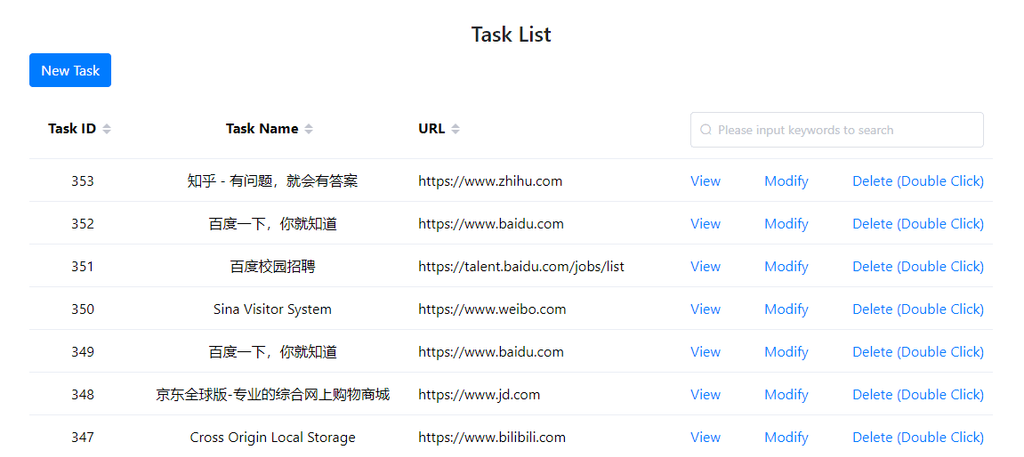Open View for Sina Visitor System
This screenshot has height=457, width=1024.
(705, 309)
